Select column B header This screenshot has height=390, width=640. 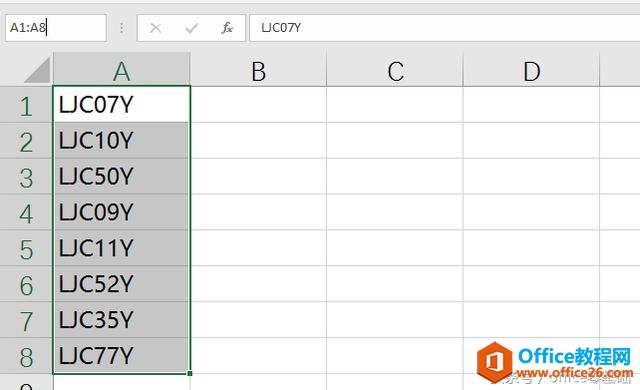click(x=258, y=70)
